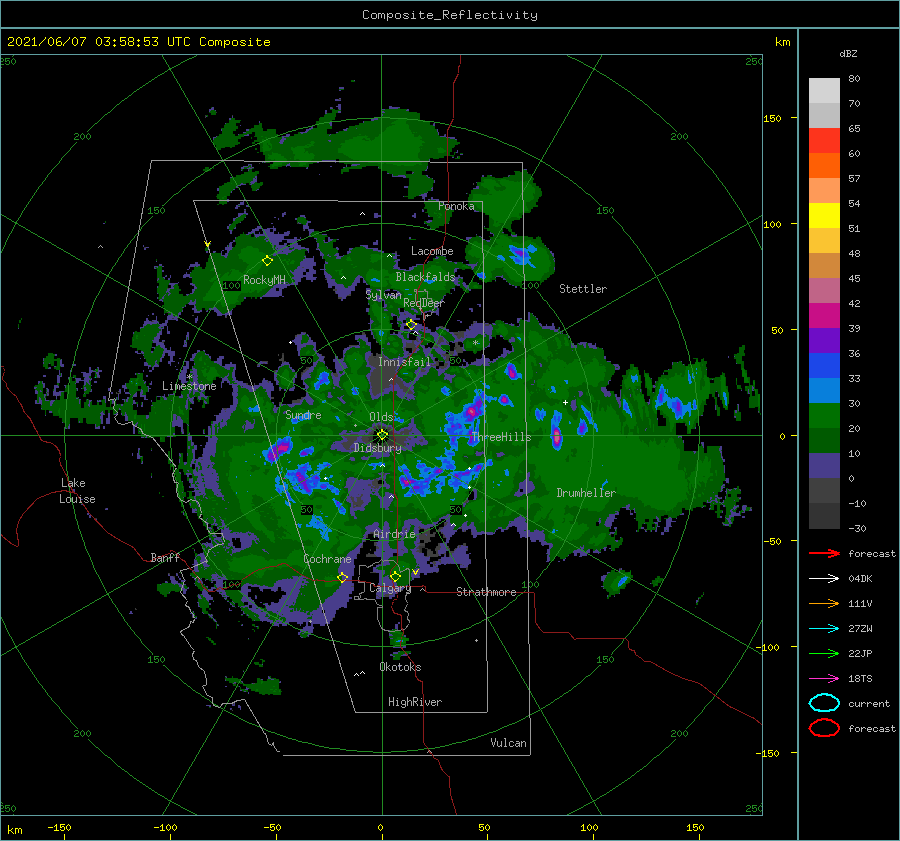Click the storm cell north of Stettler label

click(x=522, y=255)
